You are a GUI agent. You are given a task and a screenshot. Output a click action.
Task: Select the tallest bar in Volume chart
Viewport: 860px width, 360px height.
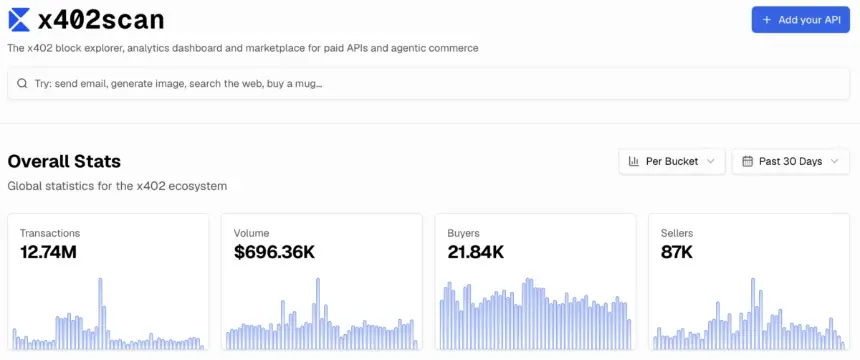(x=318, y=313)
